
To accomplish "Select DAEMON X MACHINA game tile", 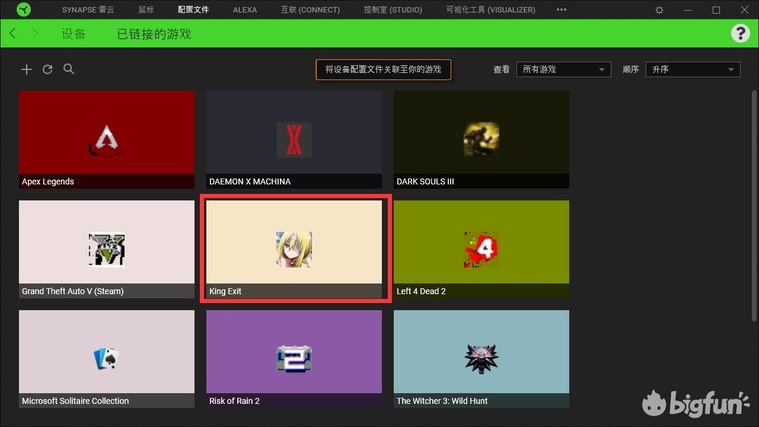I will pos(294,139).
